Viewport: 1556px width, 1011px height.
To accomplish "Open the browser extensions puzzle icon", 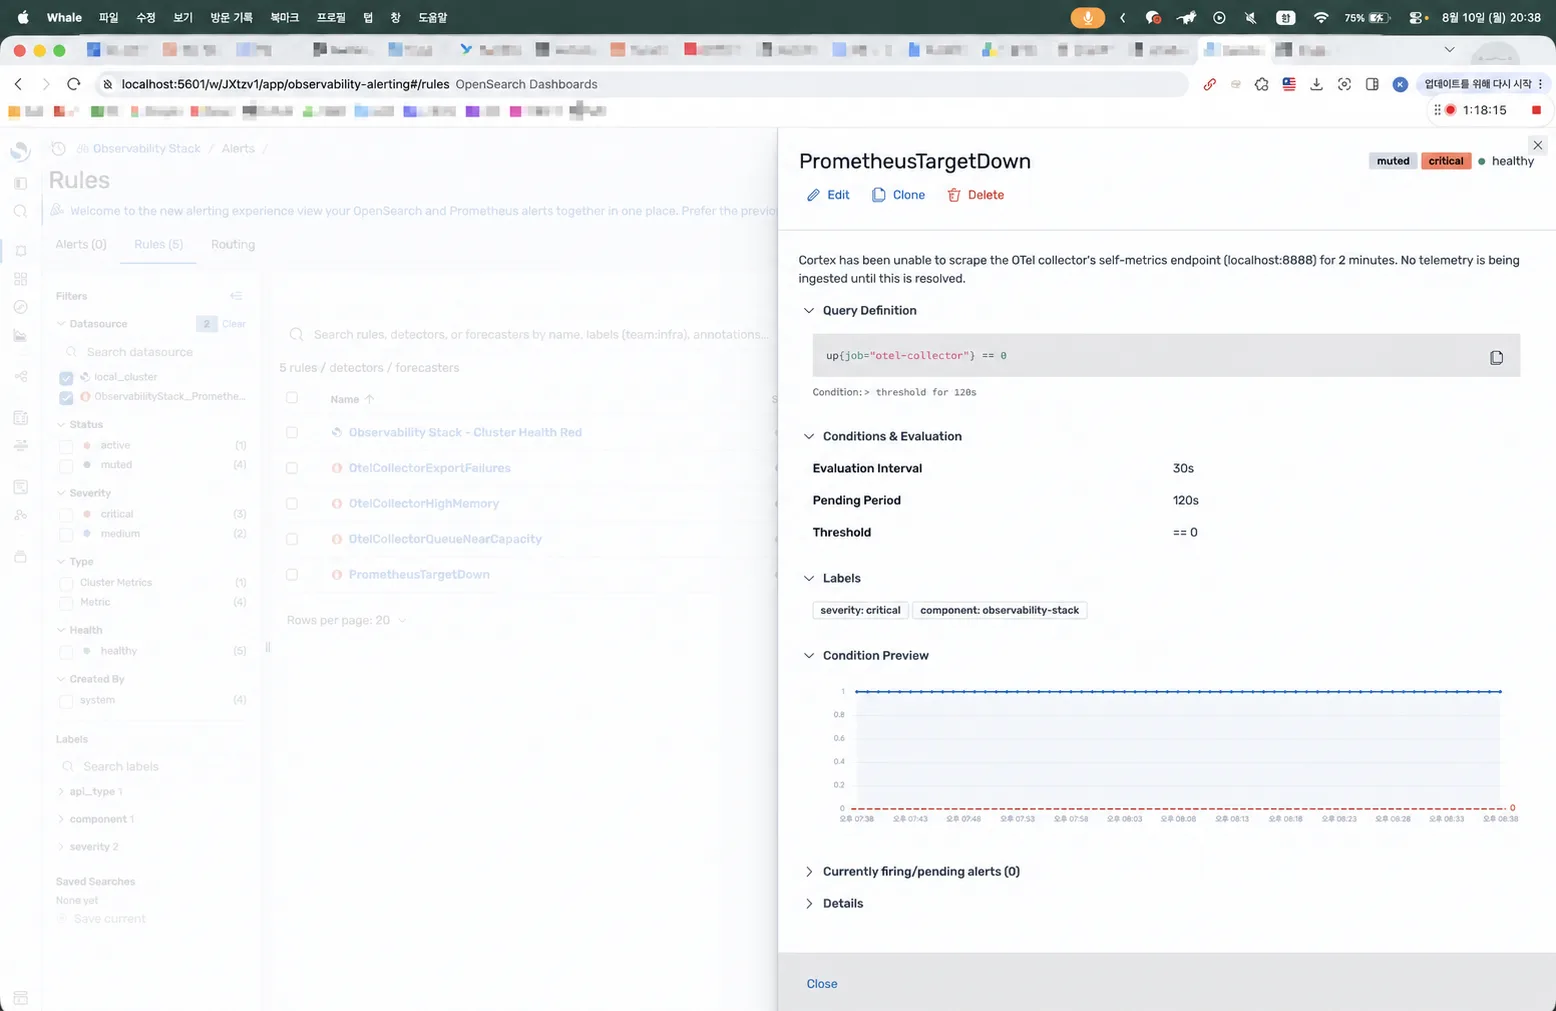I will click(x=1262, y=84).
